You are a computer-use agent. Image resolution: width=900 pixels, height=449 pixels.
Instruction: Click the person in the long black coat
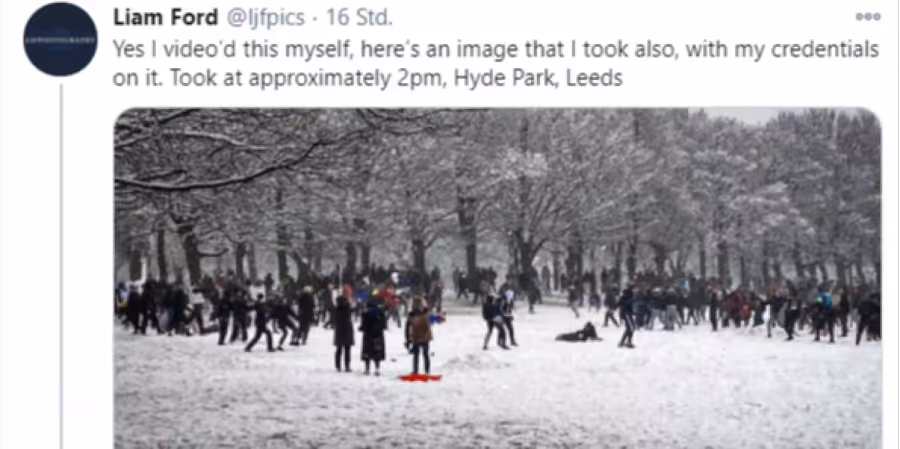(373, 339)
